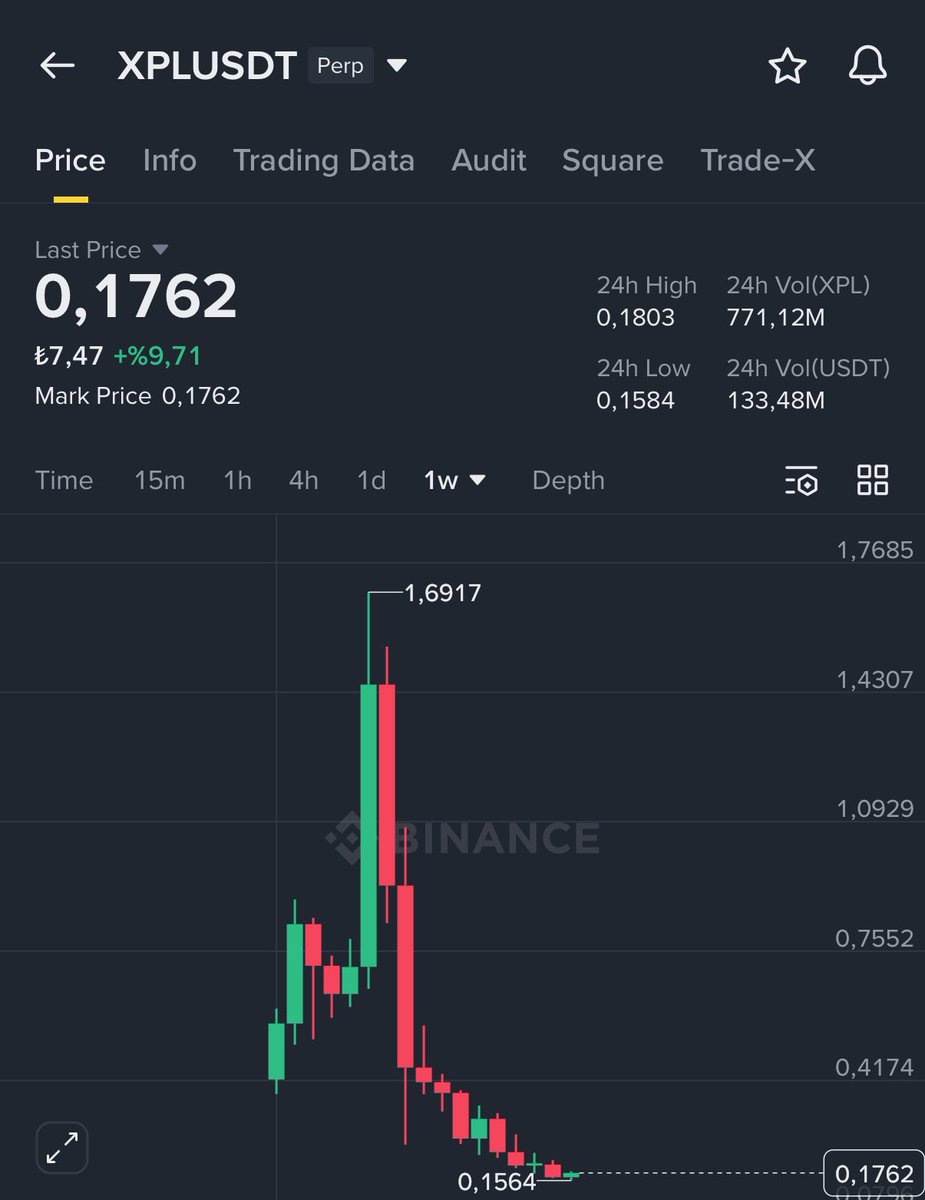
Task: Select the 4h chart interval
Action: [304, 480]
